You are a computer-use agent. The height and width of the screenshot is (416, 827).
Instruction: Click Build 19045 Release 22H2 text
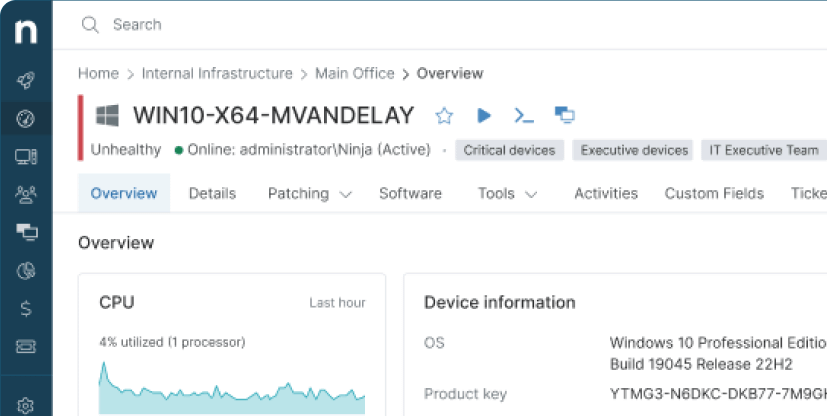(701, 364)
